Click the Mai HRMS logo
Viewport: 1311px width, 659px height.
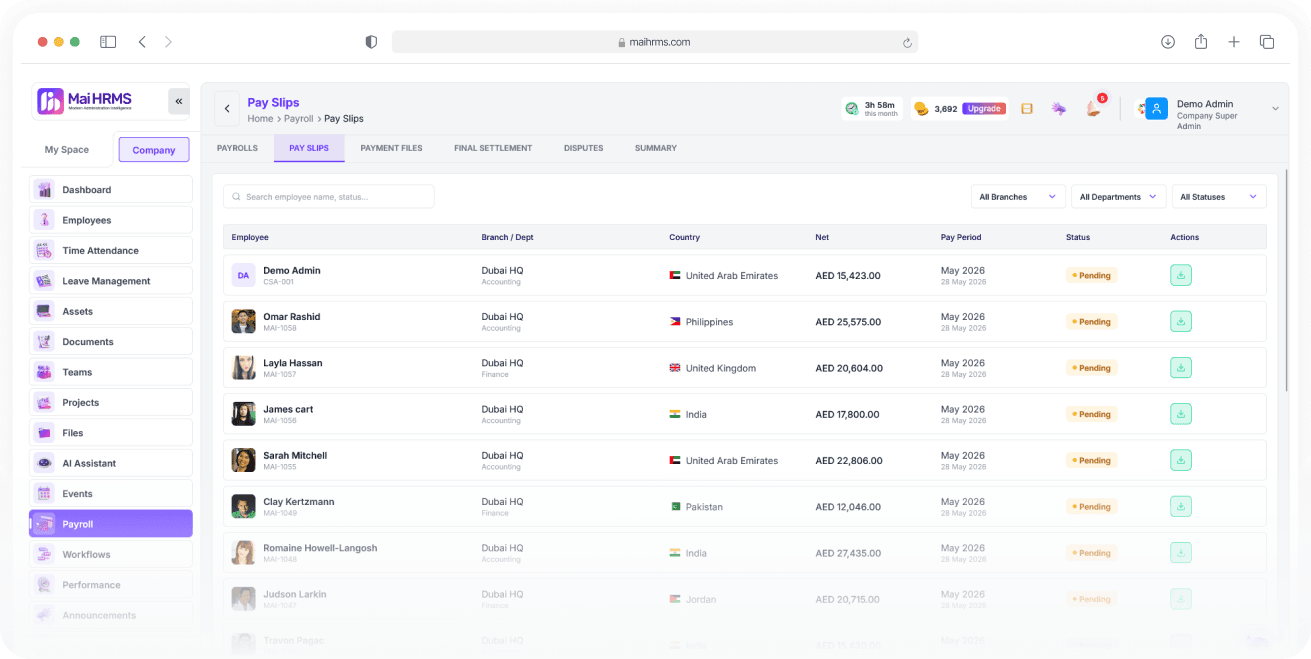tap(86, 101)
